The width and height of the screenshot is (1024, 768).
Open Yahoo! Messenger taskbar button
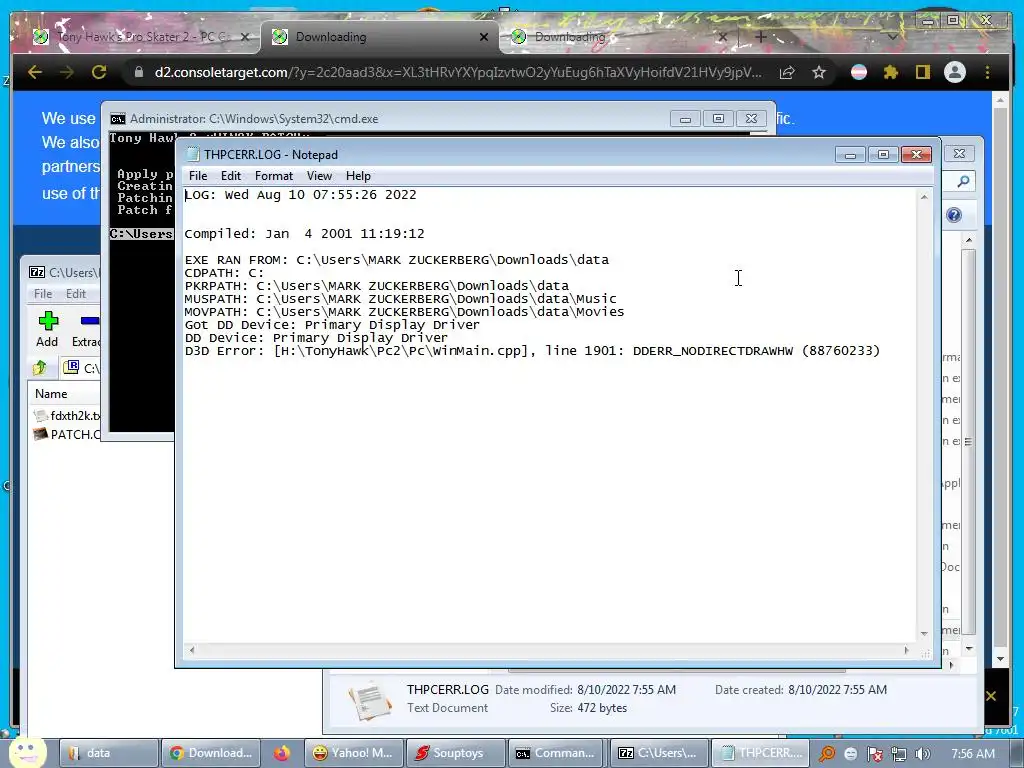[353, 753]
